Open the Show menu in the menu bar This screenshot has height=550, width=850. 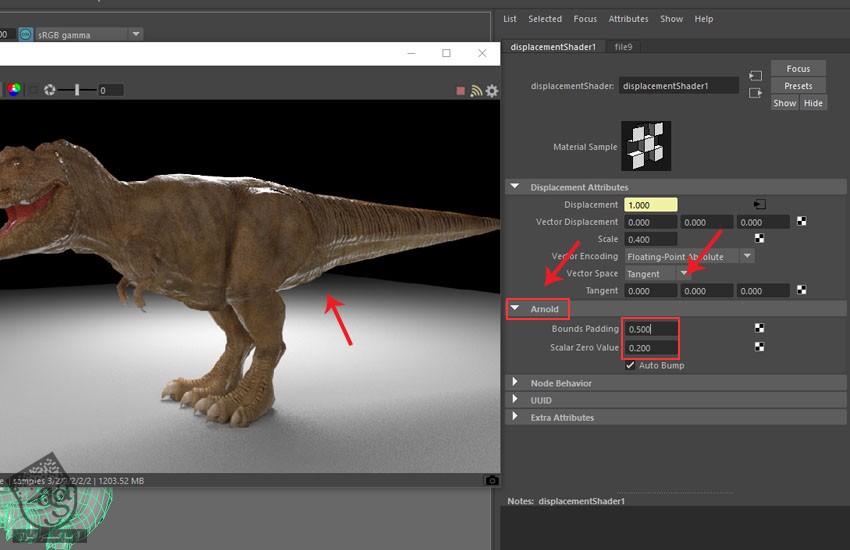pos(671,19)
